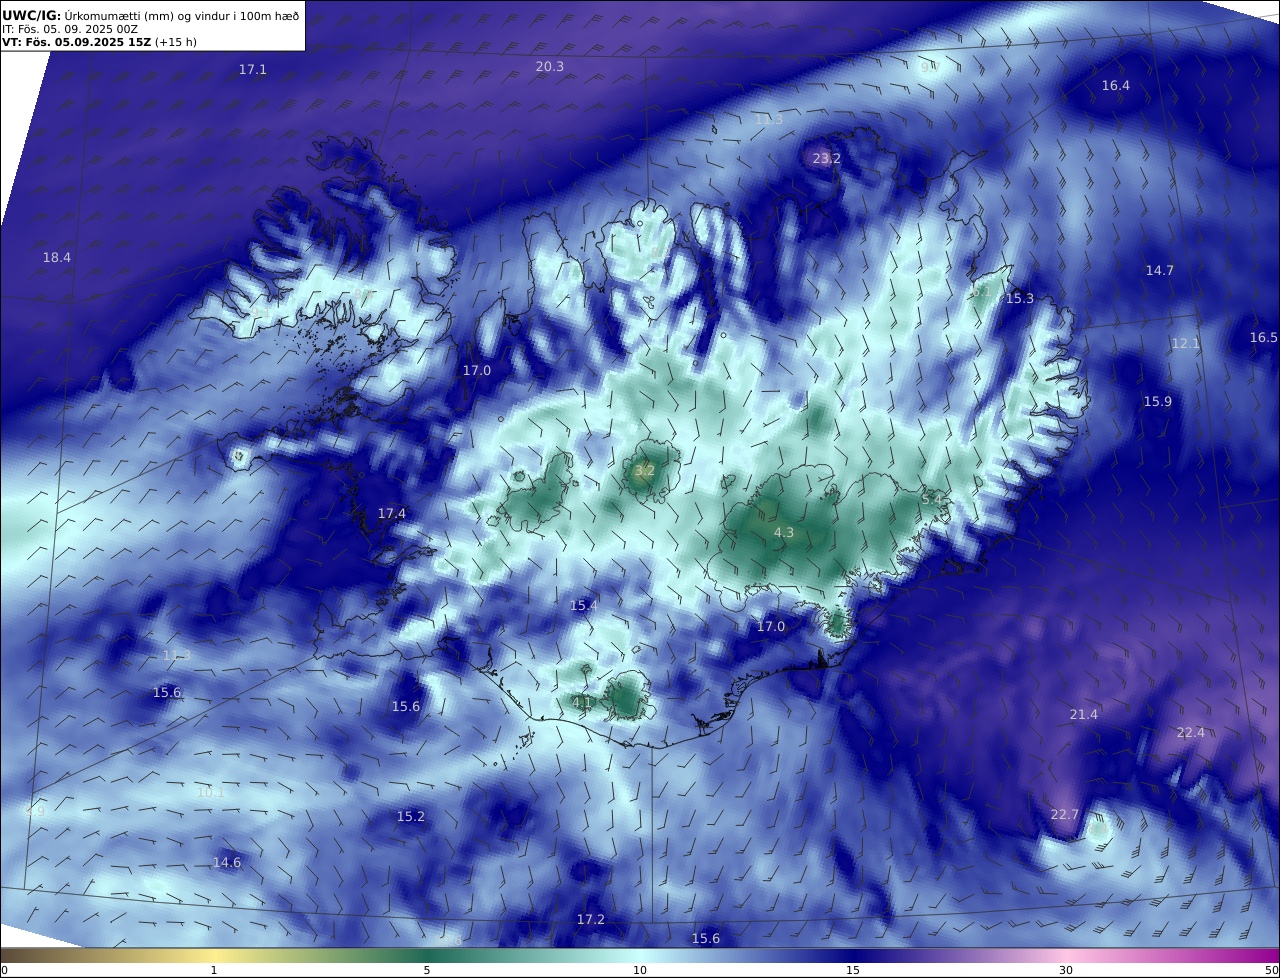
Task: Click the 4.3 value on the ice cap
Action: 784,533
